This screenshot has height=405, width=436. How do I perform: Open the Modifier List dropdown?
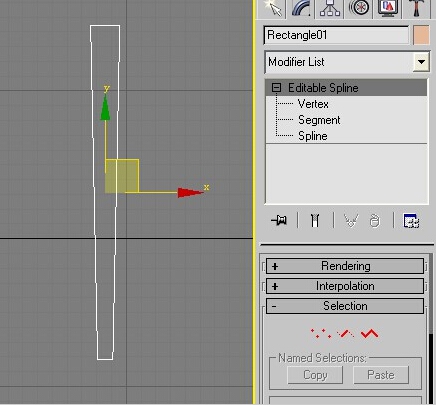coord(347,62)
